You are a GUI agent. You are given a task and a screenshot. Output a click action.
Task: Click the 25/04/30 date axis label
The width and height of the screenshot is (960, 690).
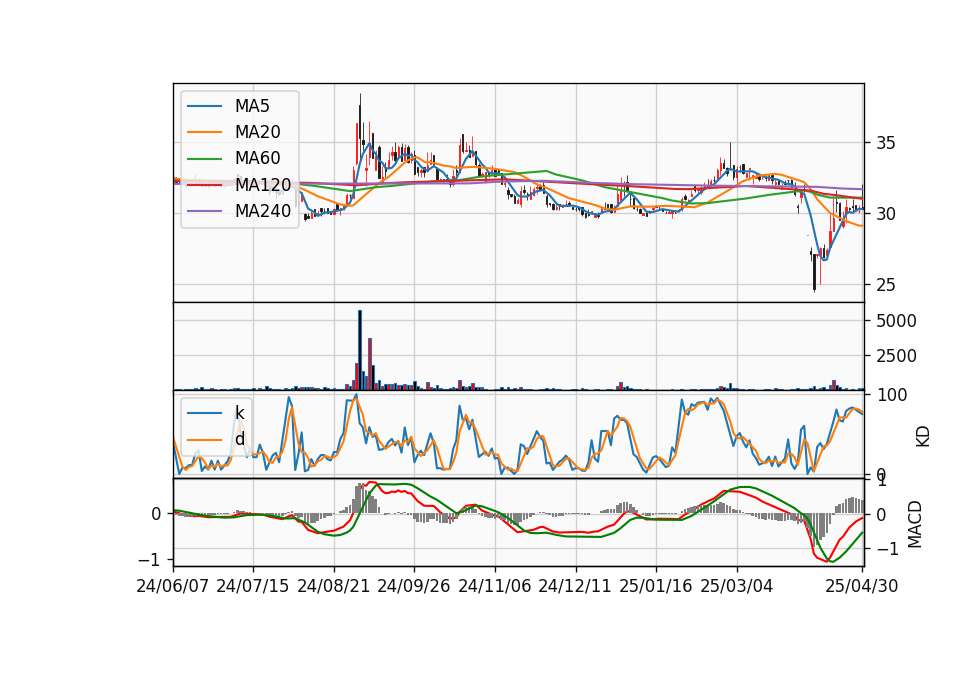coord(861,586)
